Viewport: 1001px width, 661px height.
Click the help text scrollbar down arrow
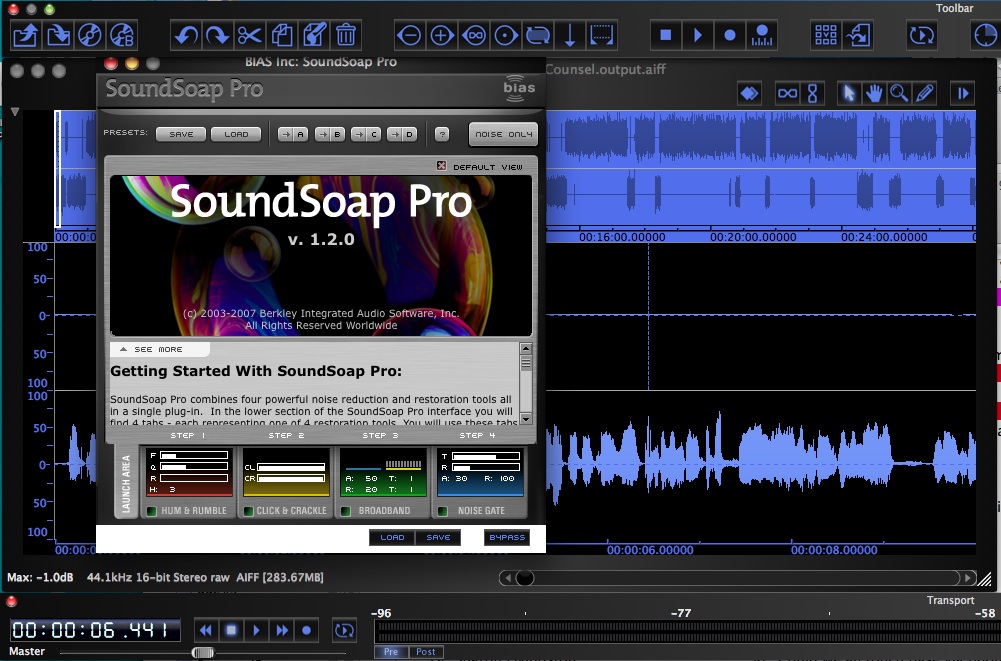pyautogui.click(x=526, y=419)
